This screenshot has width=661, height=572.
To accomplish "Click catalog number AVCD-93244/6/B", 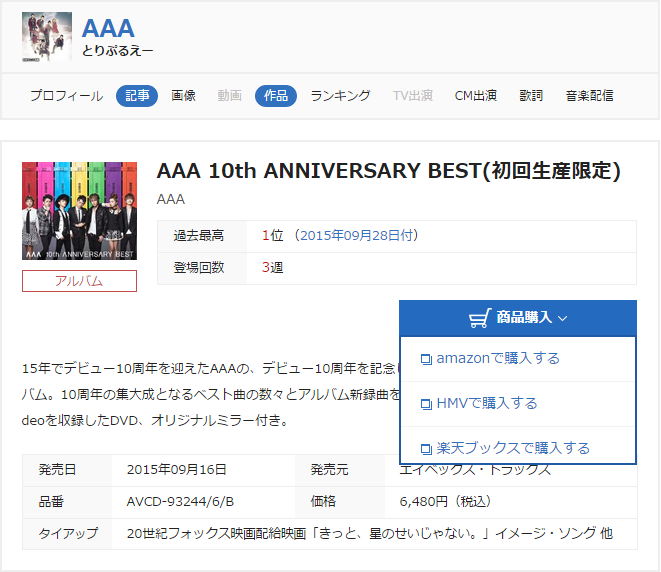I will pos(180,502).
